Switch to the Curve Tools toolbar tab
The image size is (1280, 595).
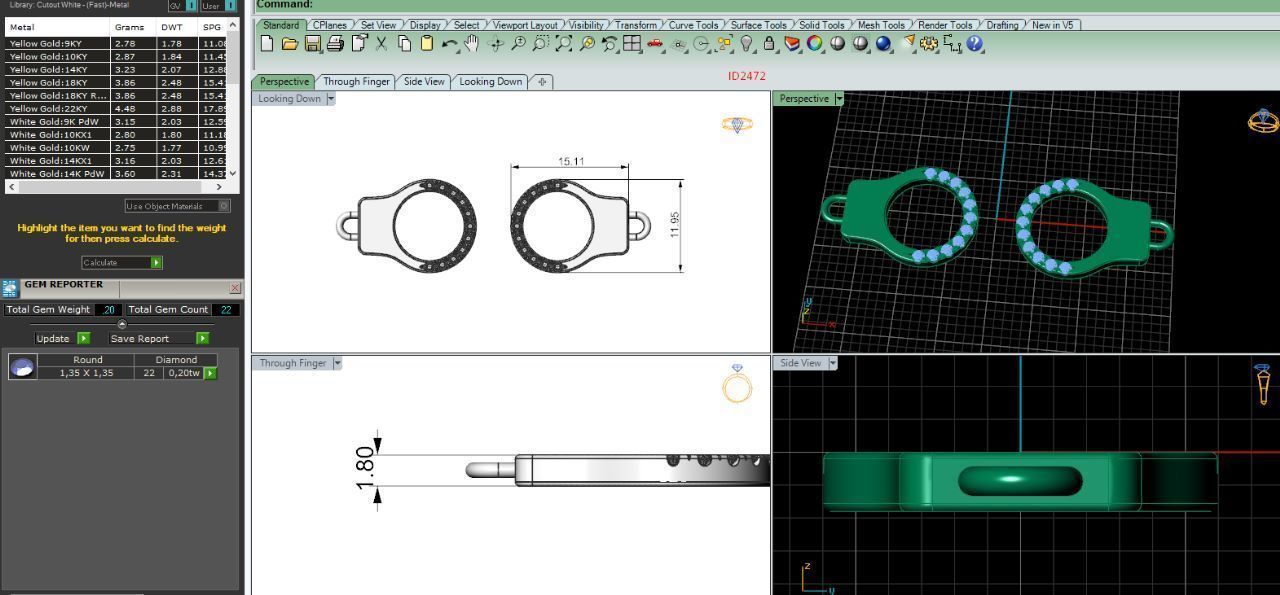click(x=693, y=25)
